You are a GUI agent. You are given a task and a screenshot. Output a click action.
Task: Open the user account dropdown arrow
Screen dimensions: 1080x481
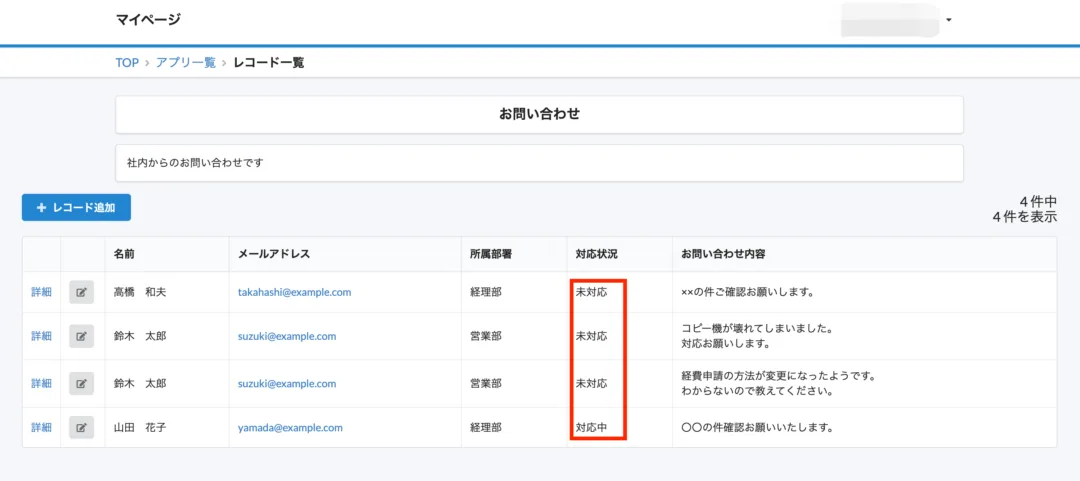click(x=948, y=20)
